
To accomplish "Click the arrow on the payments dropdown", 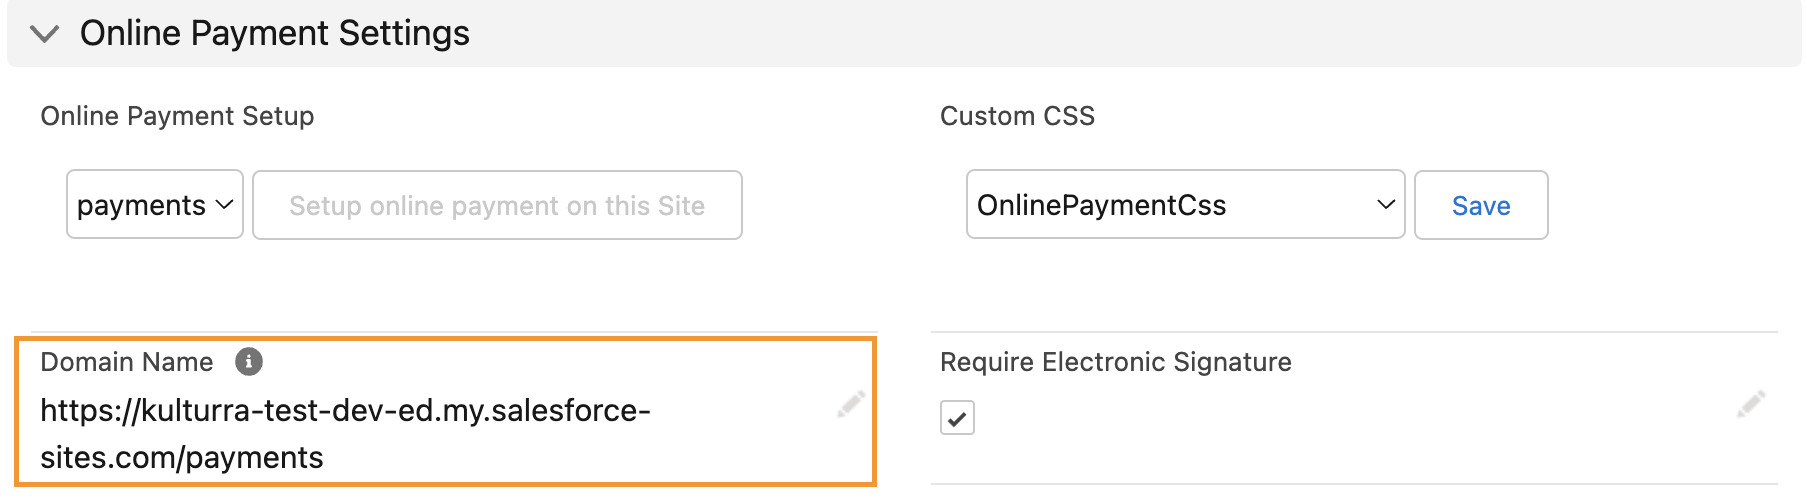I will [225, 205].
